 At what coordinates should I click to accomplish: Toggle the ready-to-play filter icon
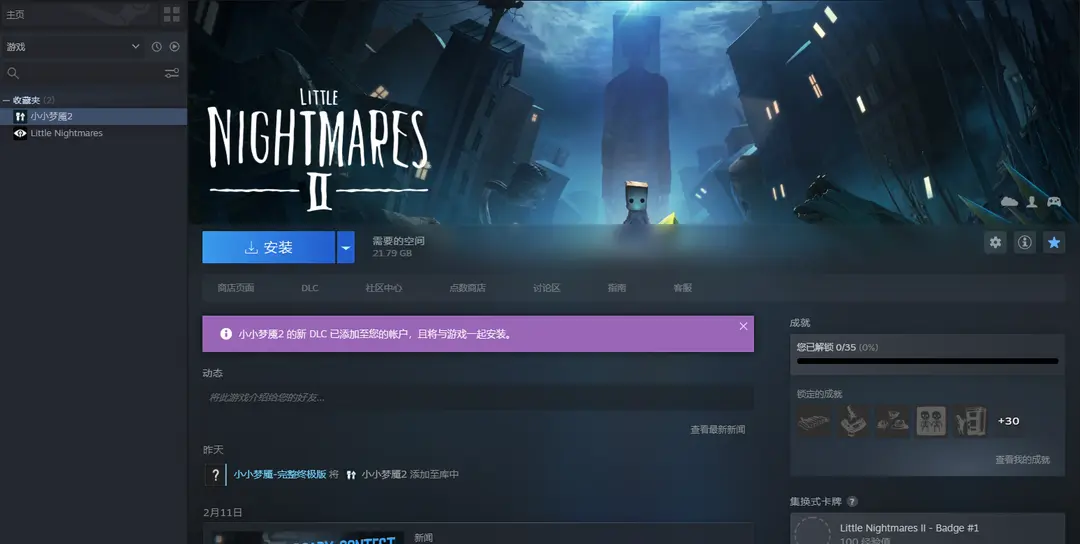pyautogui.click(x=174, y=47)
